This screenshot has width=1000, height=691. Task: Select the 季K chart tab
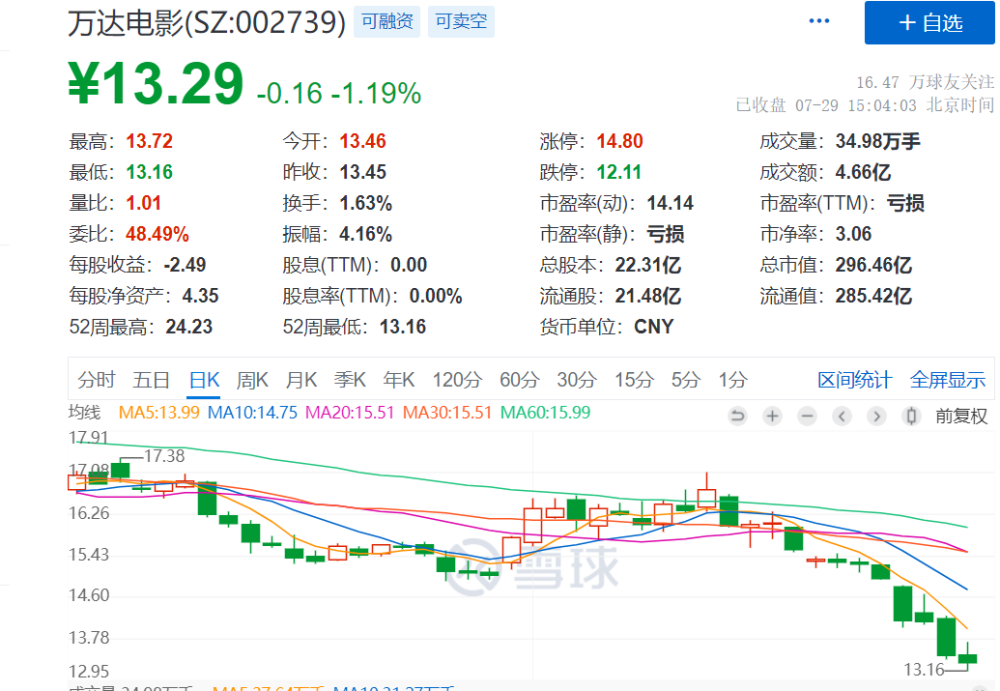coord(349,380)
